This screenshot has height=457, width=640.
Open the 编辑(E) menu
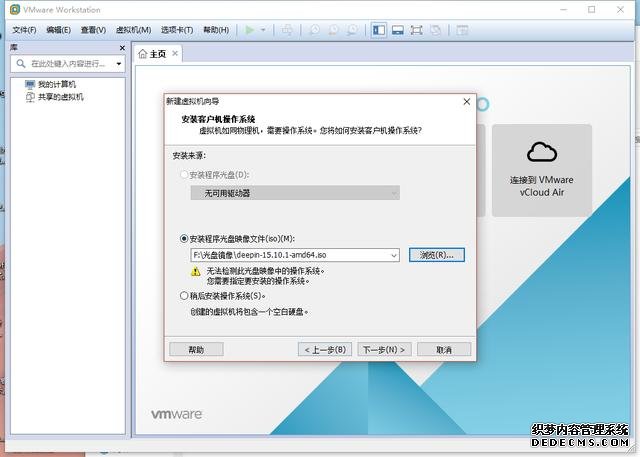(58, 30)
